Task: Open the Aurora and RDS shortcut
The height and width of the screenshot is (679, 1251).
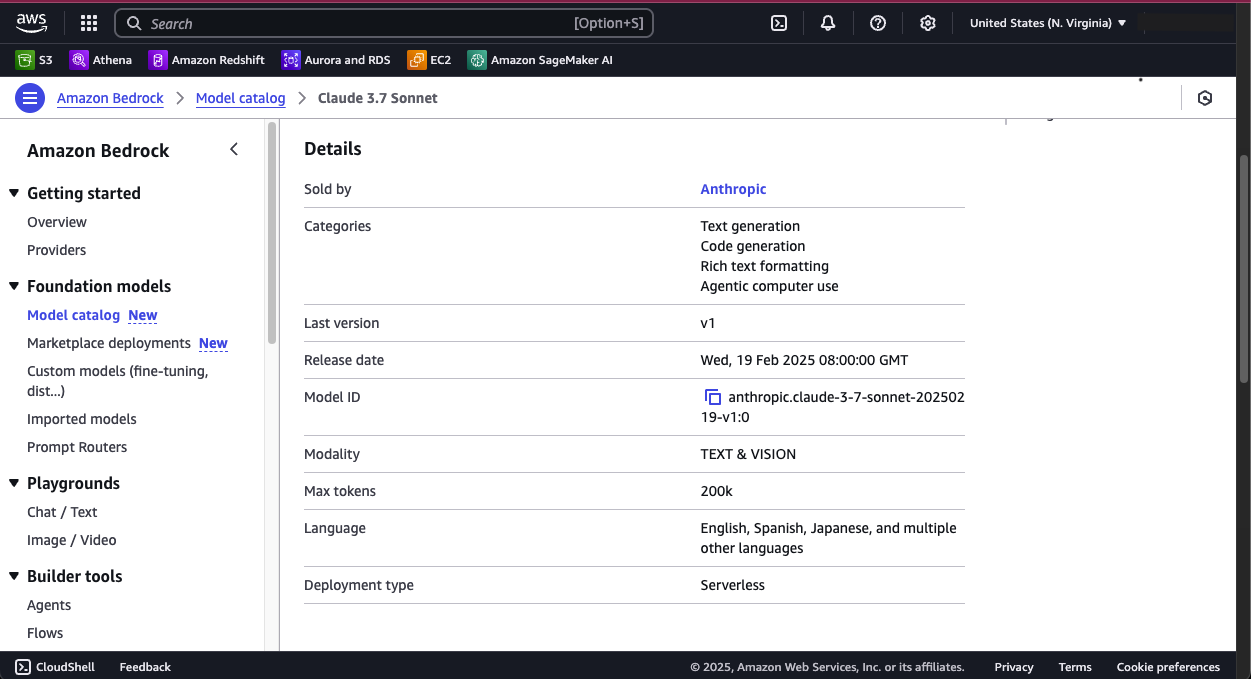Action: pos(336,60)
